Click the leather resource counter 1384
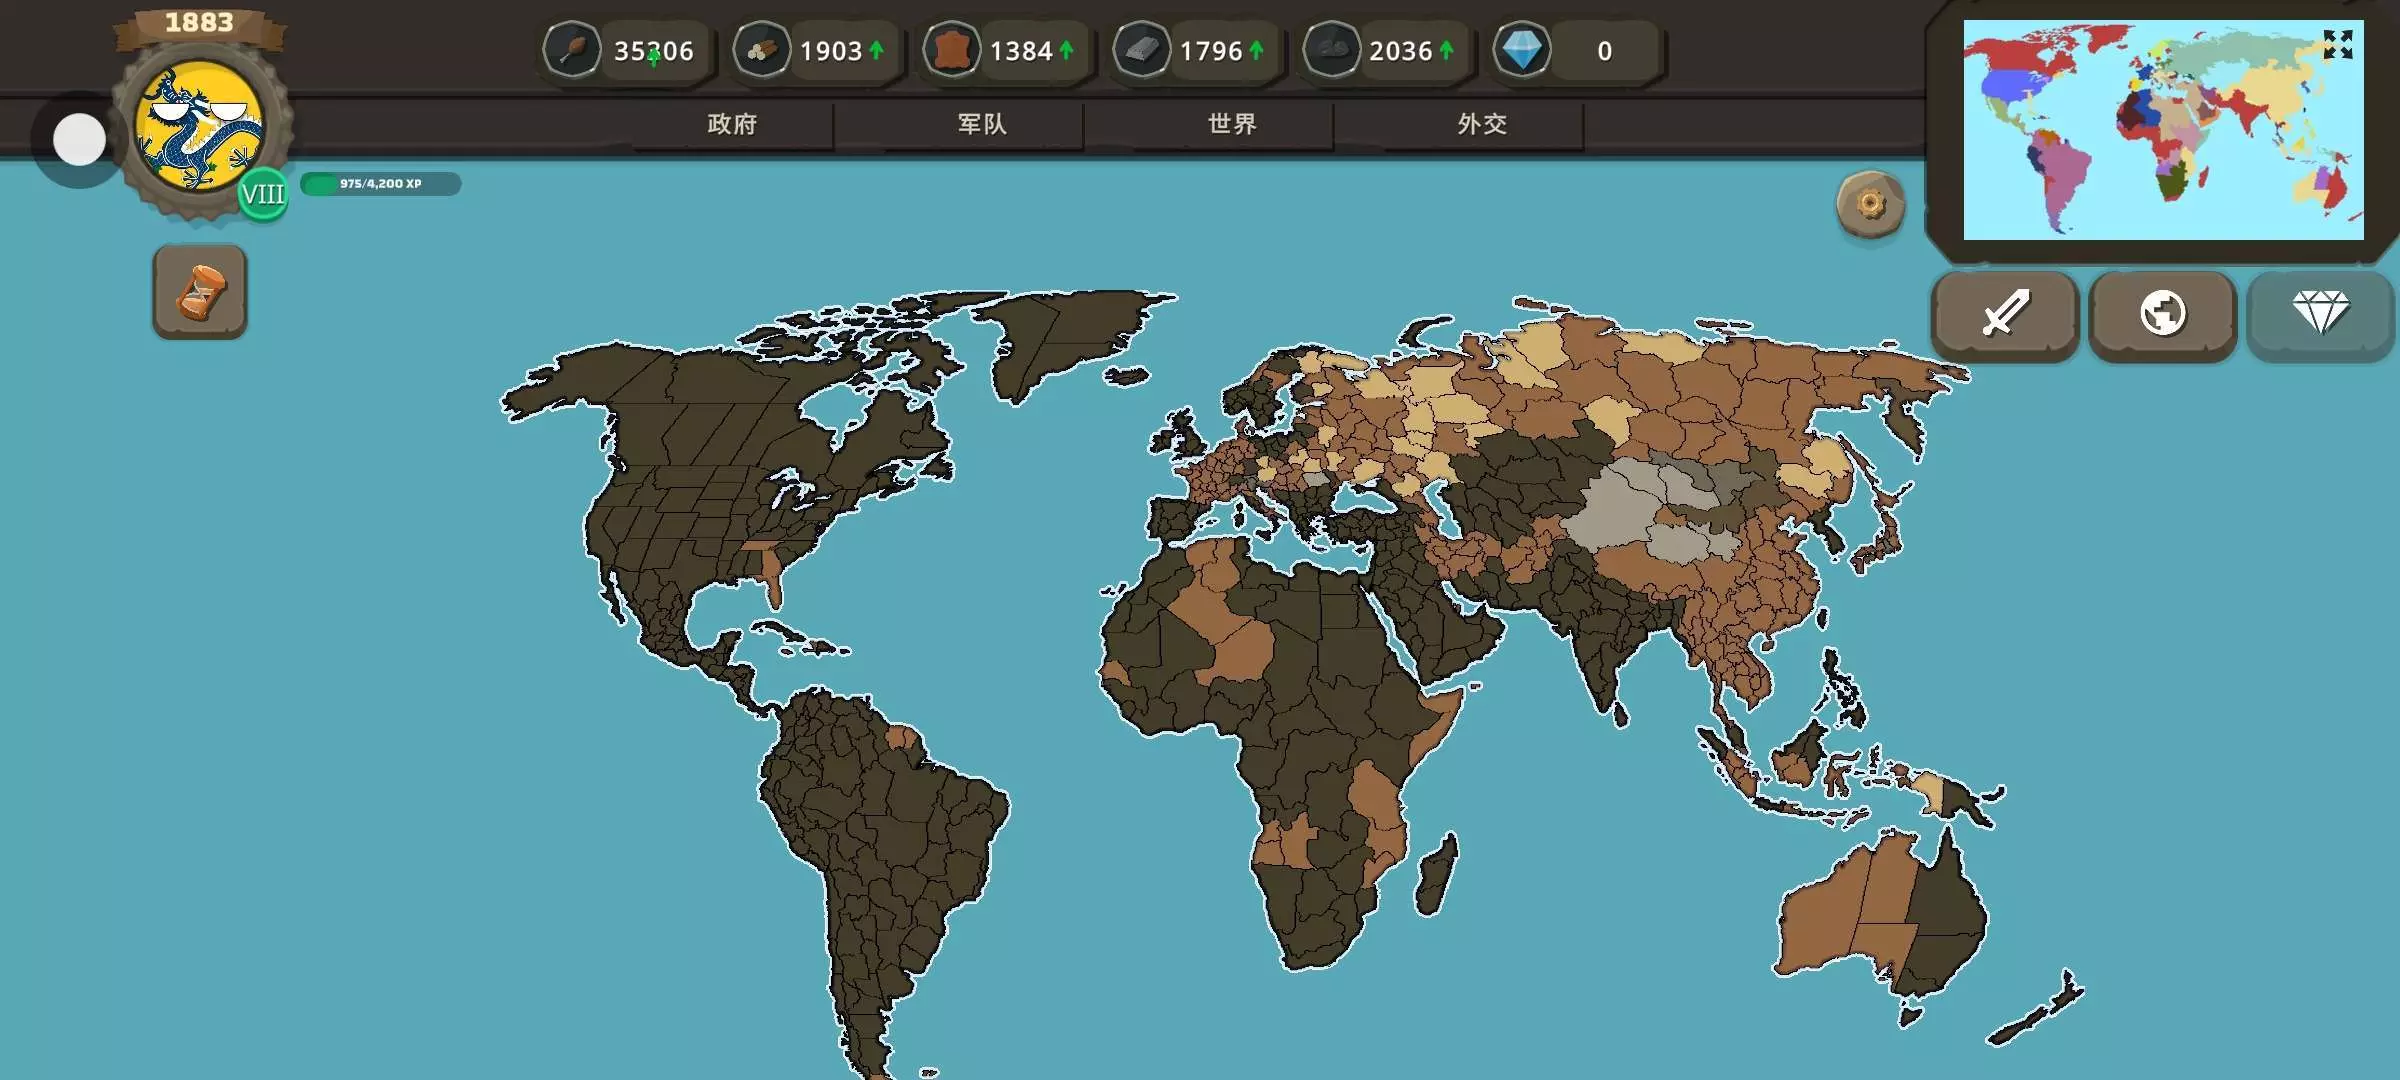The width and height of the screenshot is (2400, 1080). (x=1020, y=51)
